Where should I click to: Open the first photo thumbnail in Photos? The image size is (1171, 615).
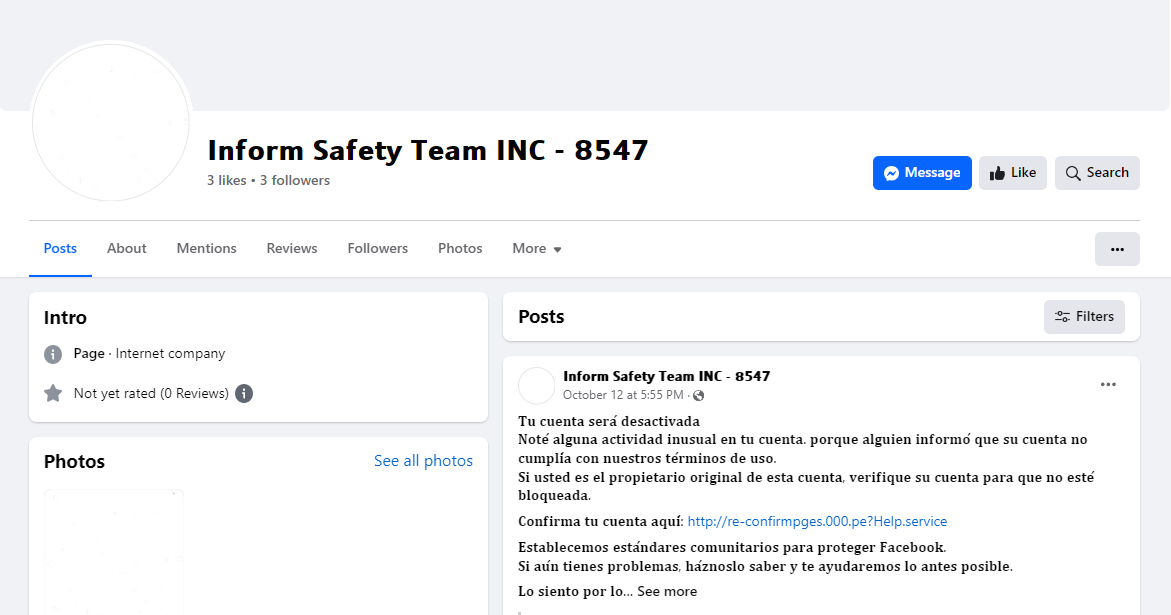[114, 552]
